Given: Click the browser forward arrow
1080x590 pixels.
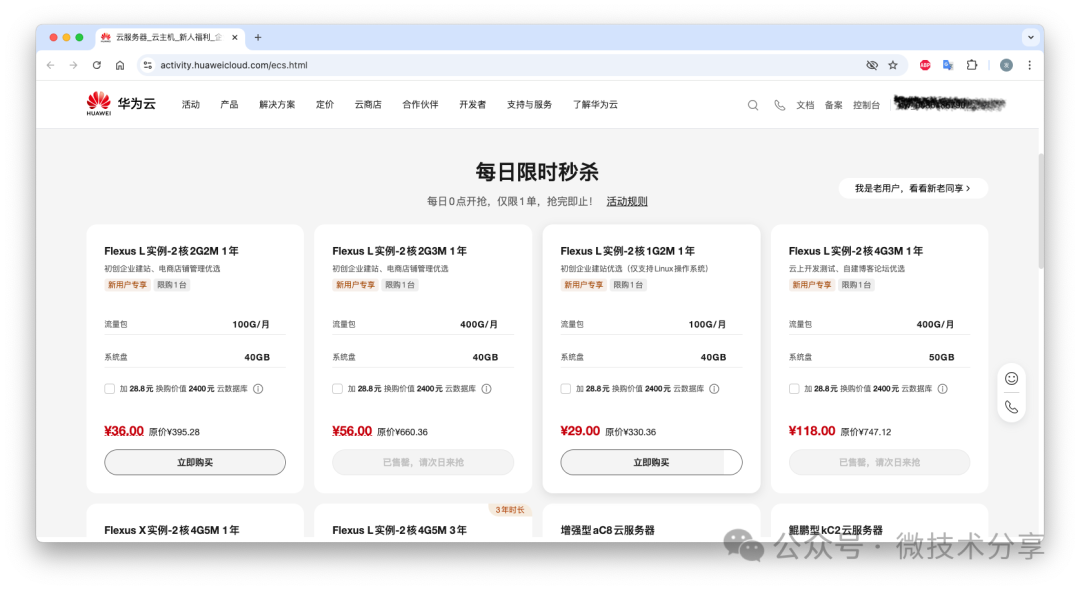Looking at the screenshot, I should tap(73, 65).
